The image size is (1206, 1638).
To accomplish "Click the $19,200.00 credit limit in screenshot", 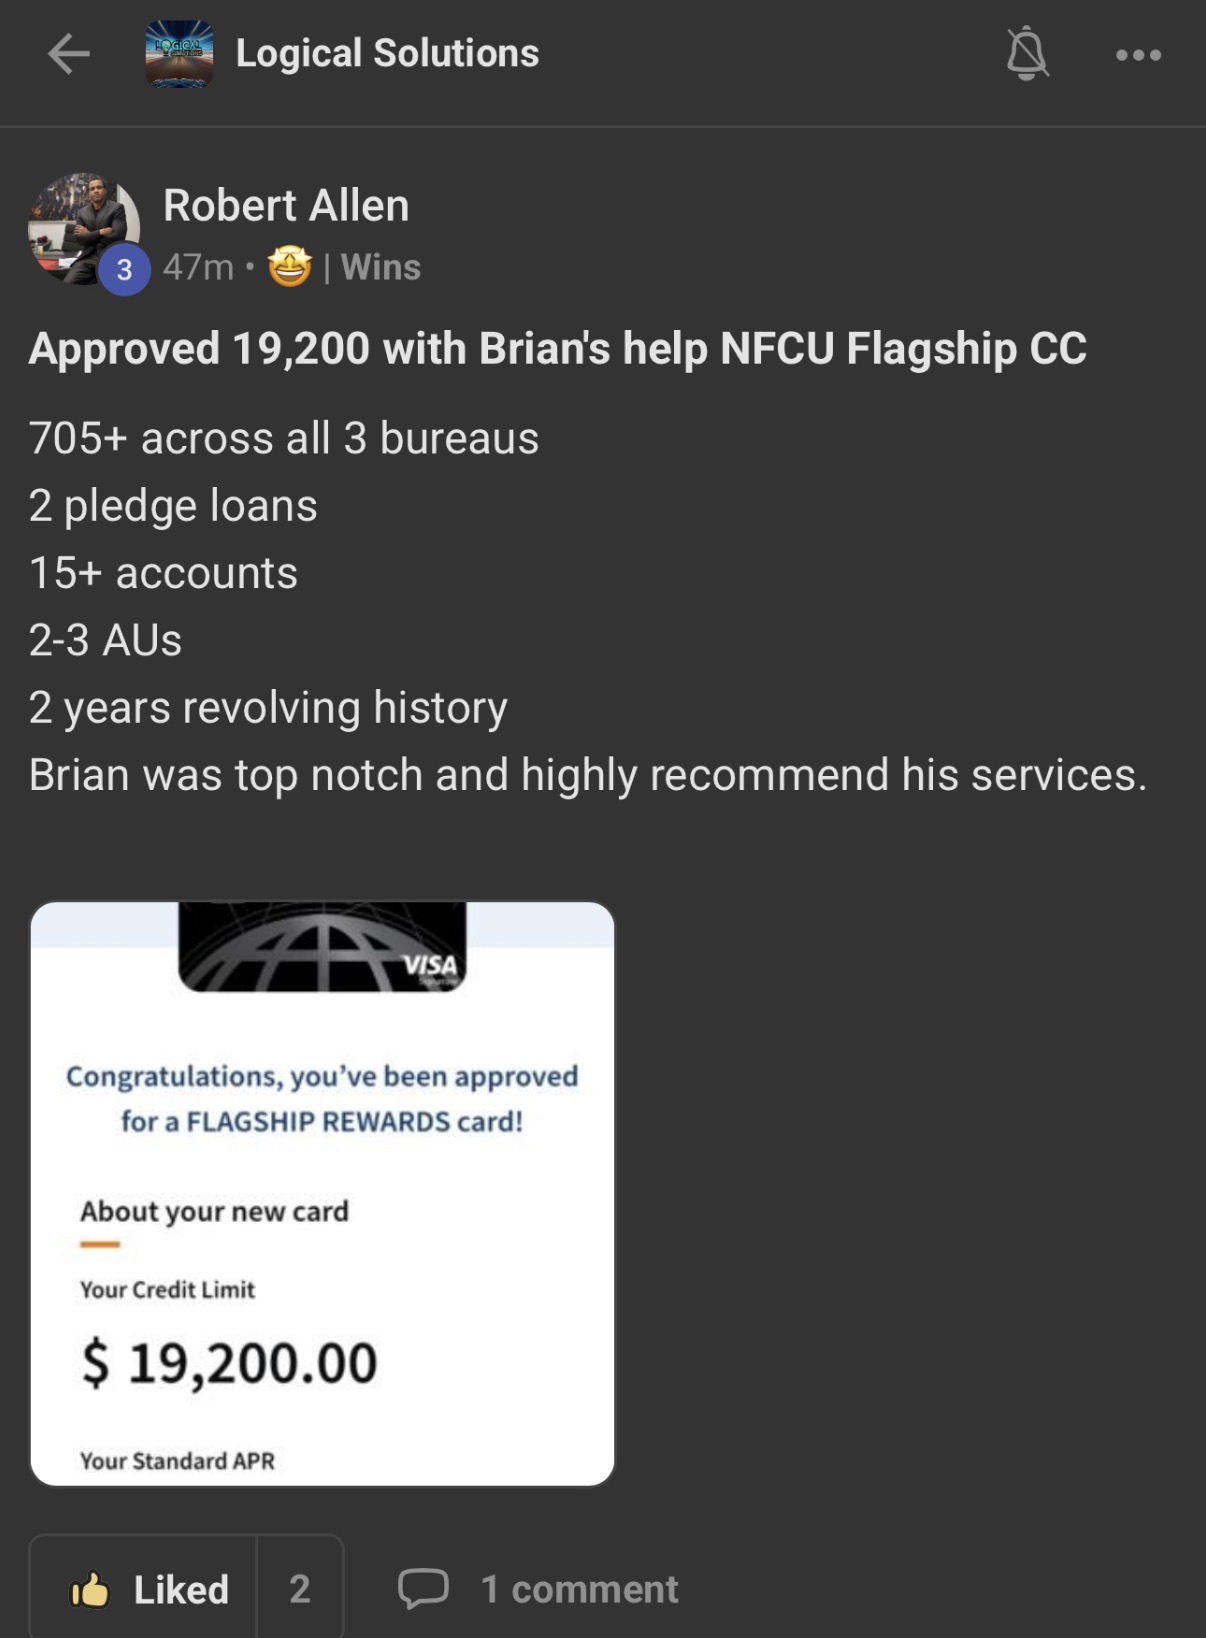I will 230,1363.
